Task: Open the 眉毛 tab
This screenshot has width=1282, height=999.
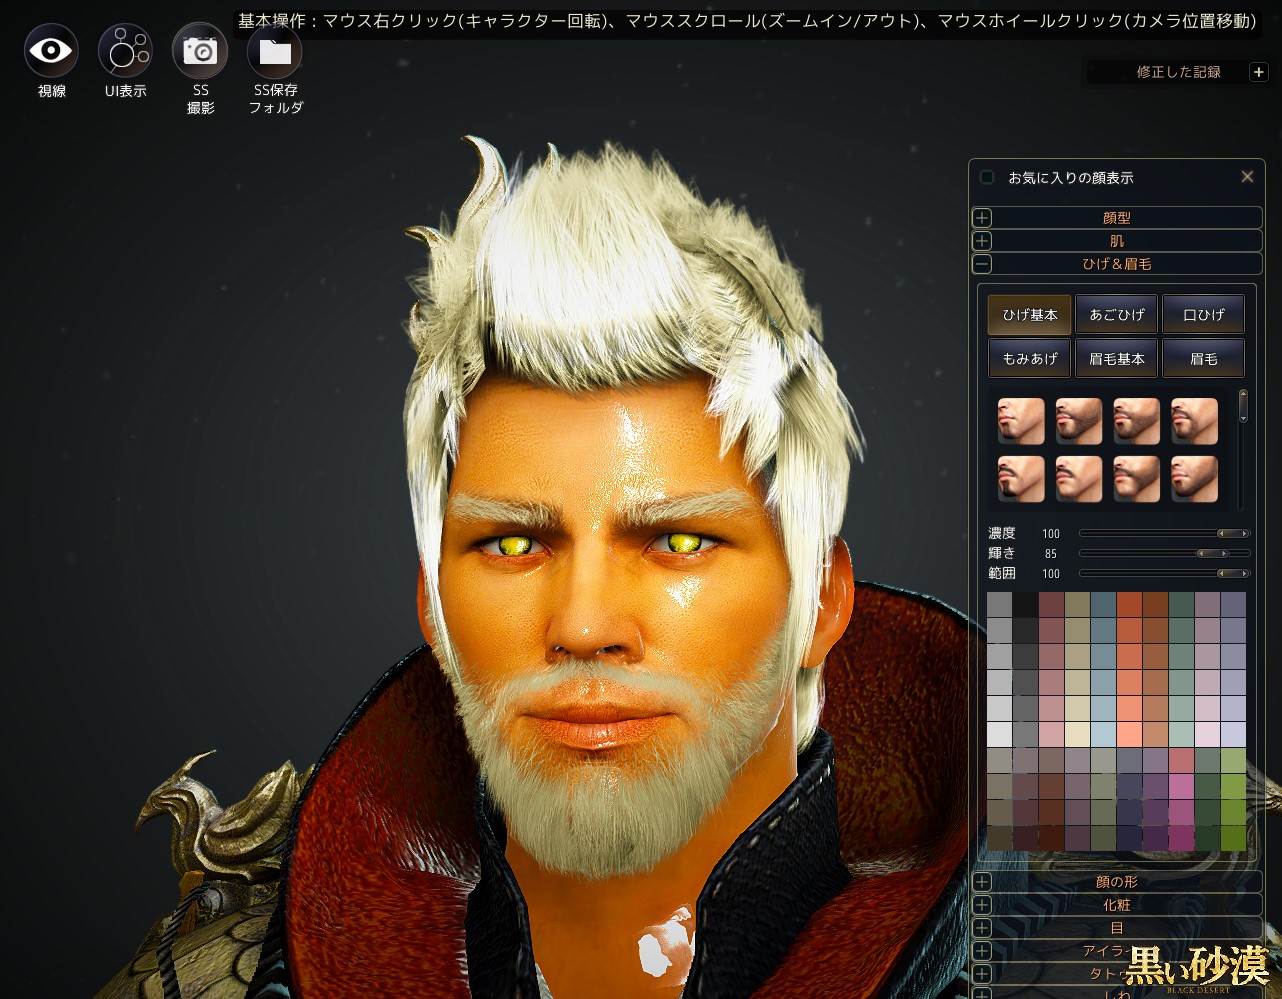Action: coord(1204,359)
